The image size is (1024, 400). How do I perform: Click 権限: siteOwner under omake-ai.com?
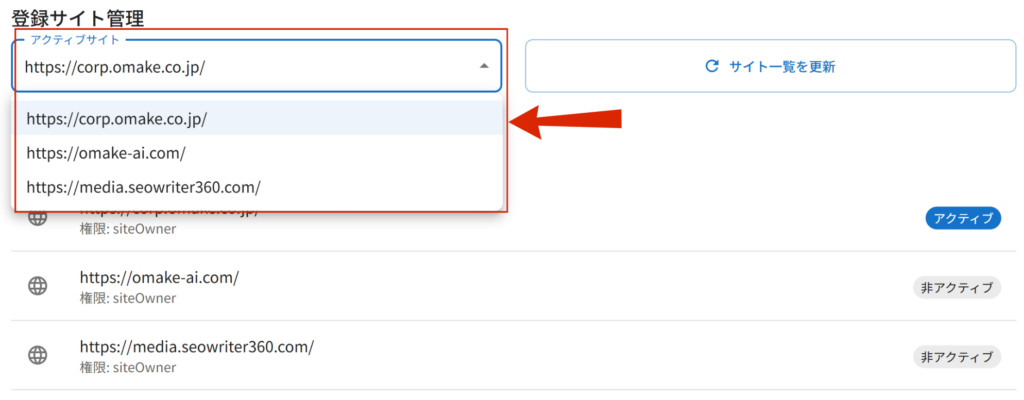click(128, 299)
